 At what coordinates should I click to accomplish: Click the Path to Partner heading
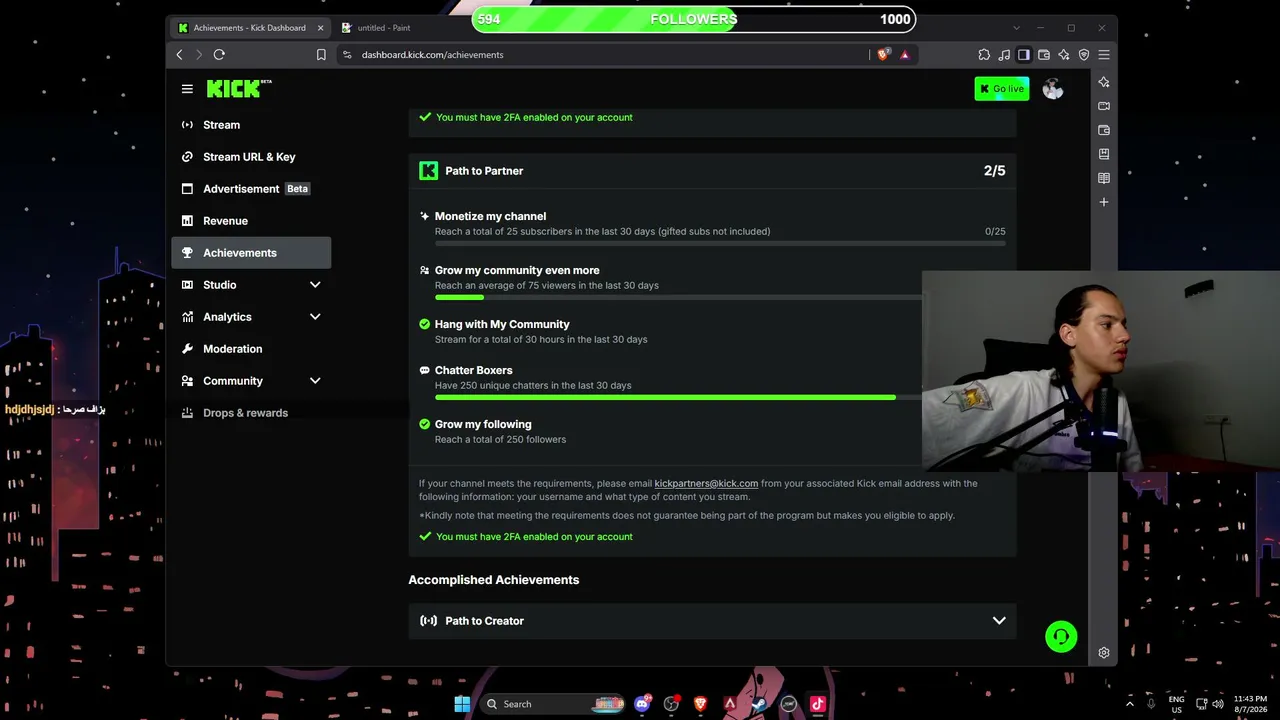[x=484, y=171]
